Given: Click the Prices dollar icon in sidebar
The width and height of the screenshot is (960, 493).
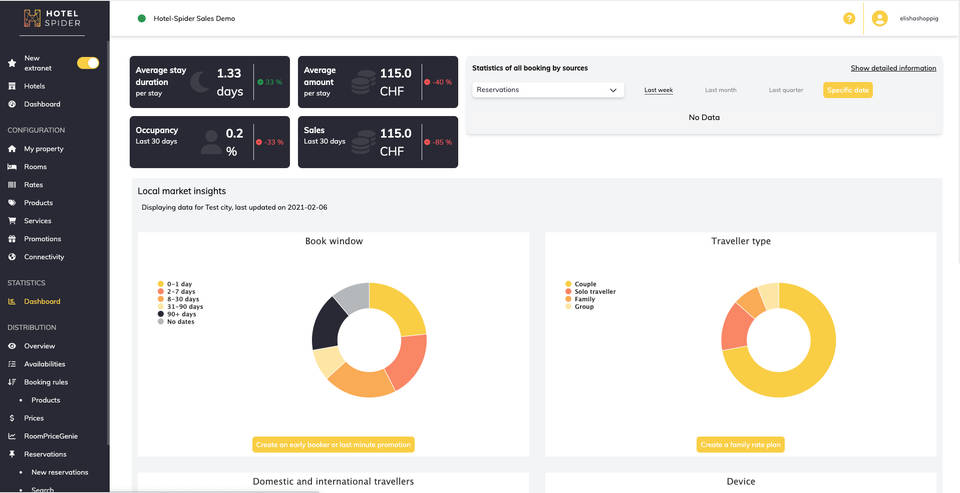Looking at the screenshot, I should coord(12,418).
